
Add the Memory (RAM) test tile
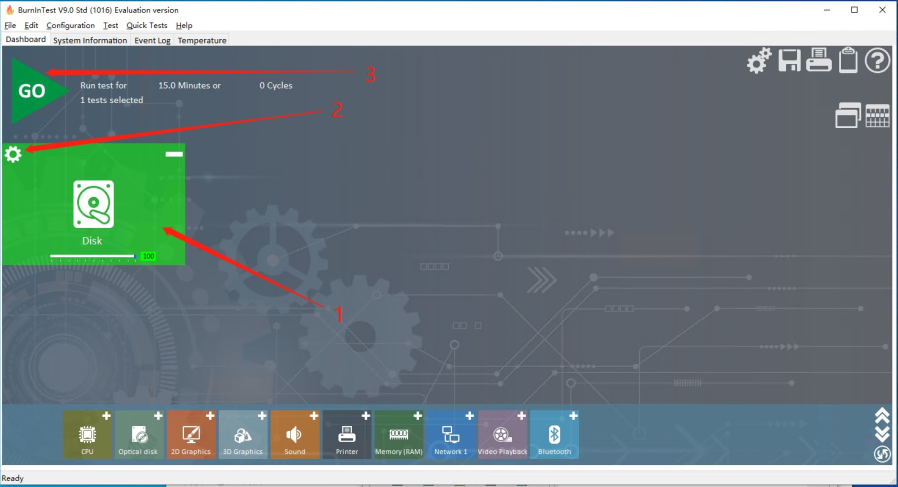point(399,434)
